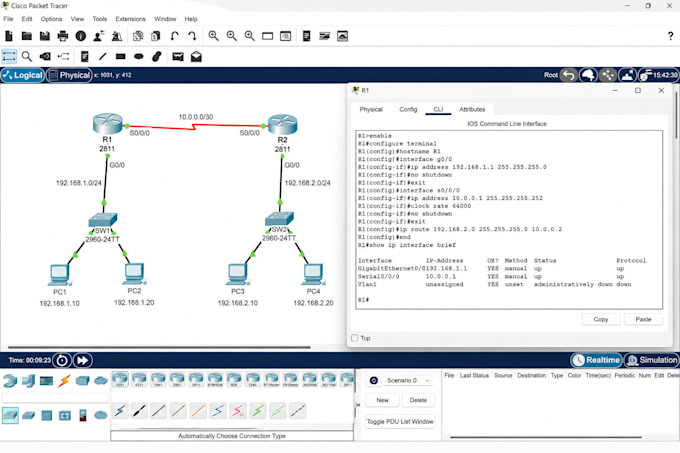Image resolution: width=680 pixels, height=453 pixels.
Task: Select the Draw Rectangle tool
Action: click(121, 56)
